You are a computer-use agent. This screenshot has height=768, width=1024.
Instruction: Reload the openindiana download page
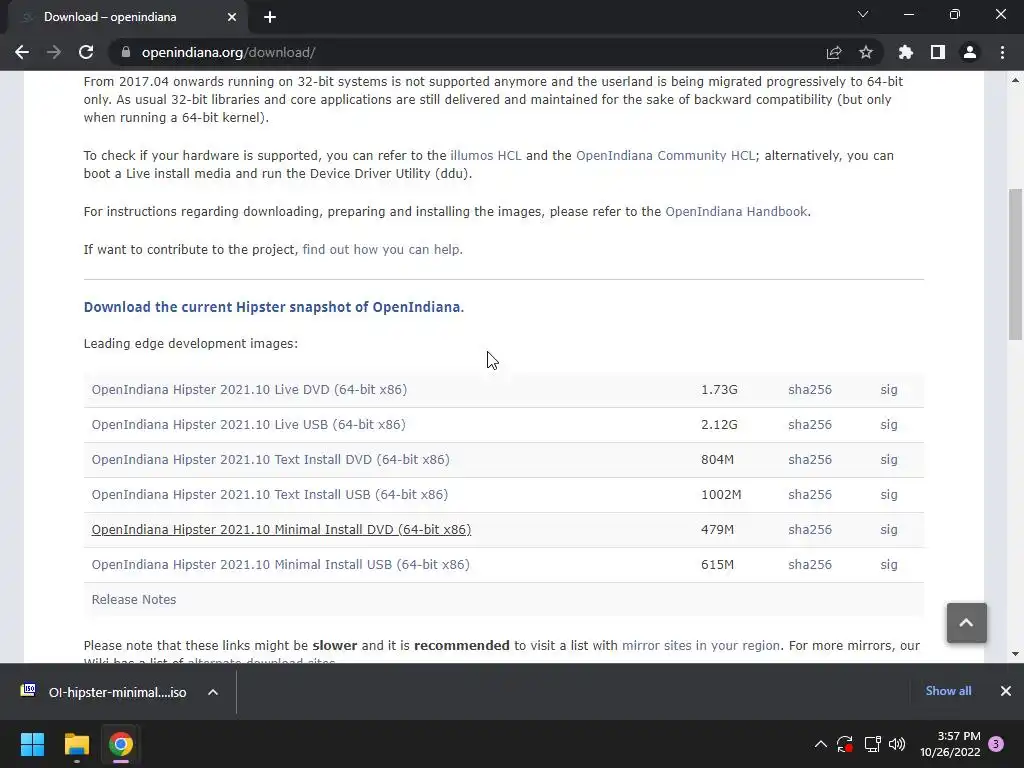[x=86, y=52]
